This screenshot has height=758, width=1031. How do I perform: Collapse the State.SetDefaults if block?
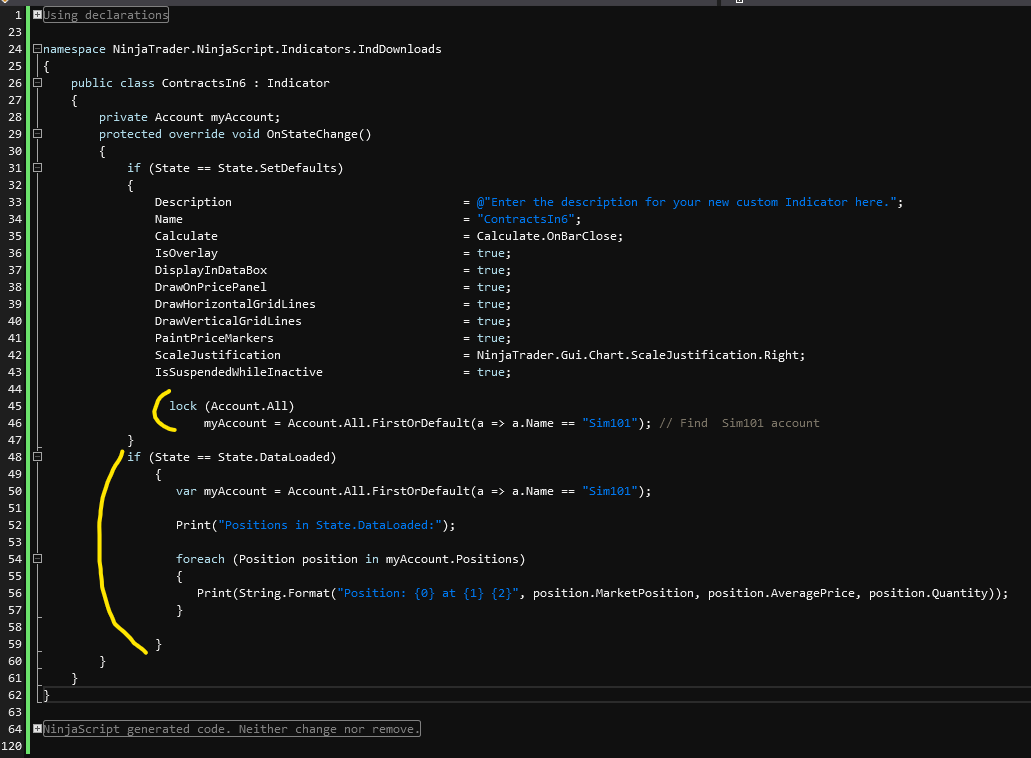pyautogui.click(x=37, y=168)
